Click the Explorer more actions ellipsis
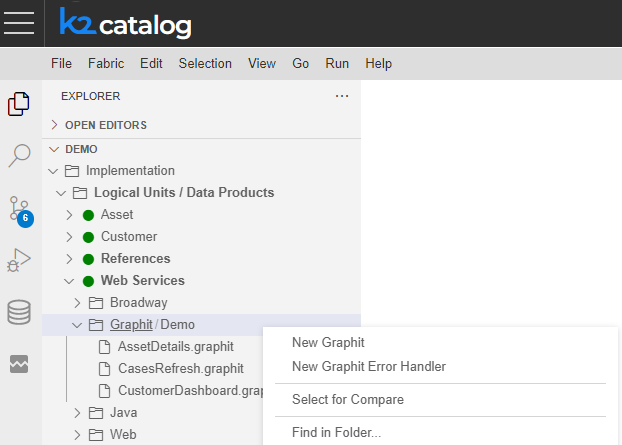Viewport: 622px width, 445px height. tap(342, 96)
